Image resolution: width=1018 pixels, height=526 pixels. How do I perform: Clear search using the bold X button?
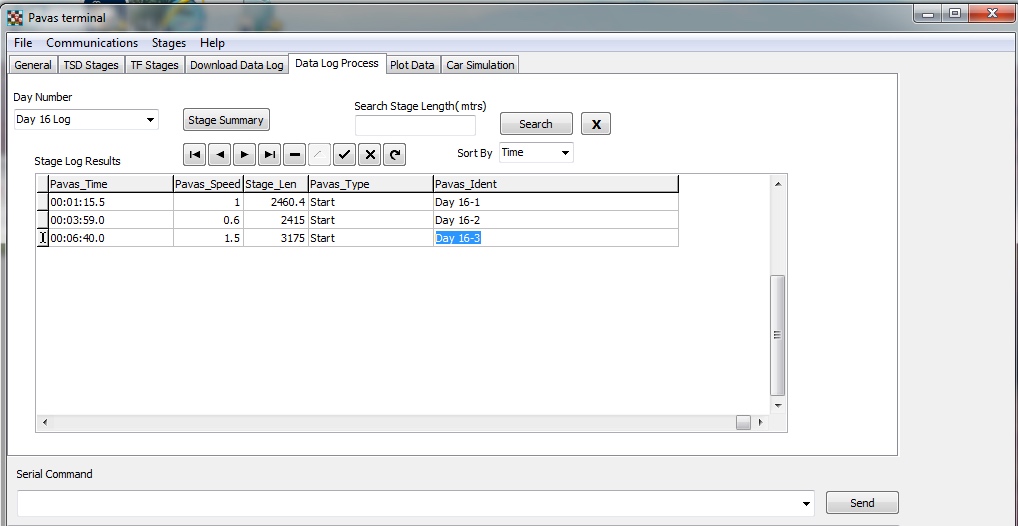[x=596, y=124]
